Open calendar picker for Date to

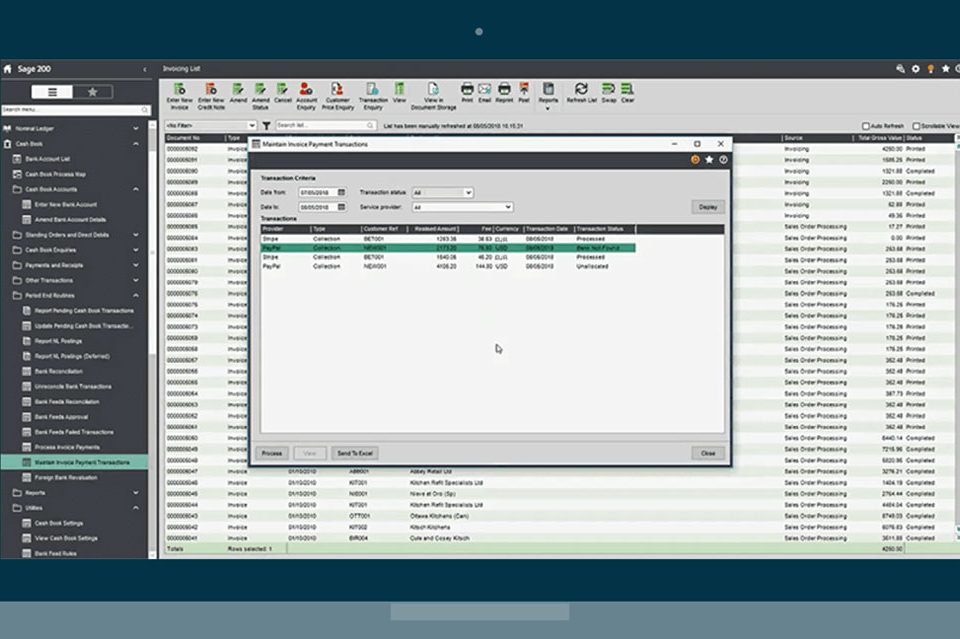tap(342, 207)
